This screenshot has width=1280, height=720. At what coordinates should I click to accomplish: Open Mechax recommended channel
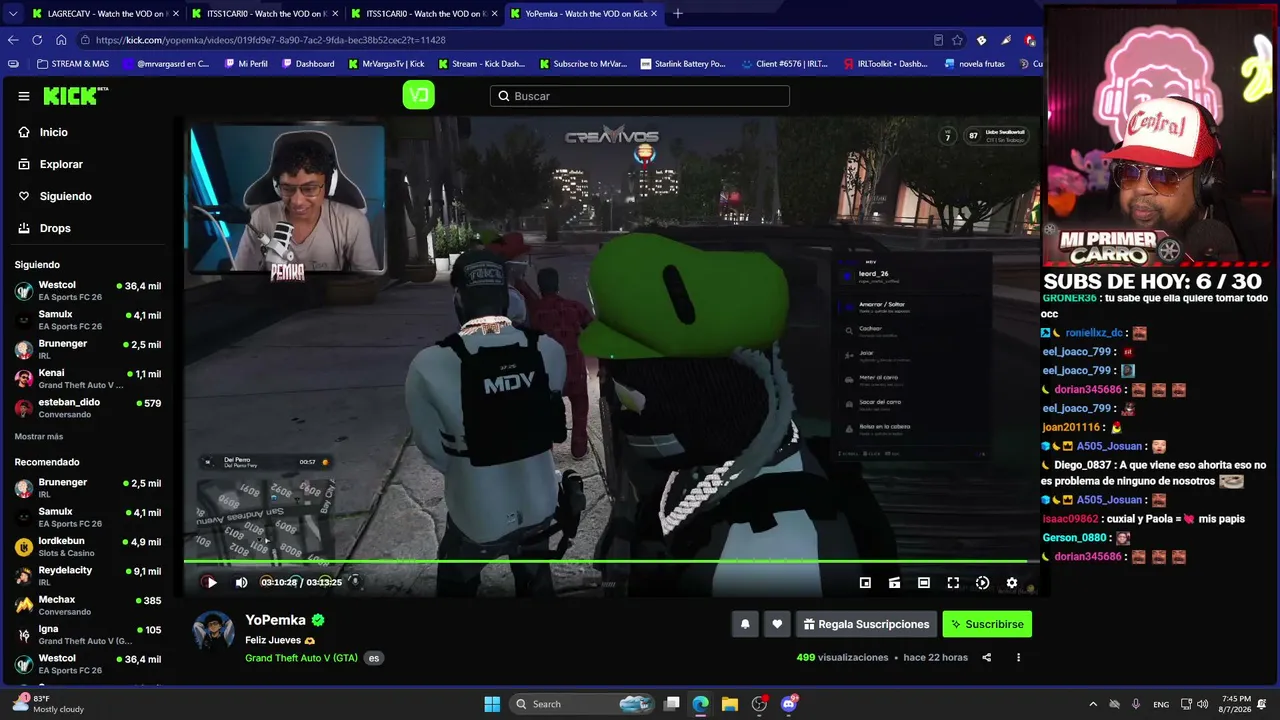point(88,605)
